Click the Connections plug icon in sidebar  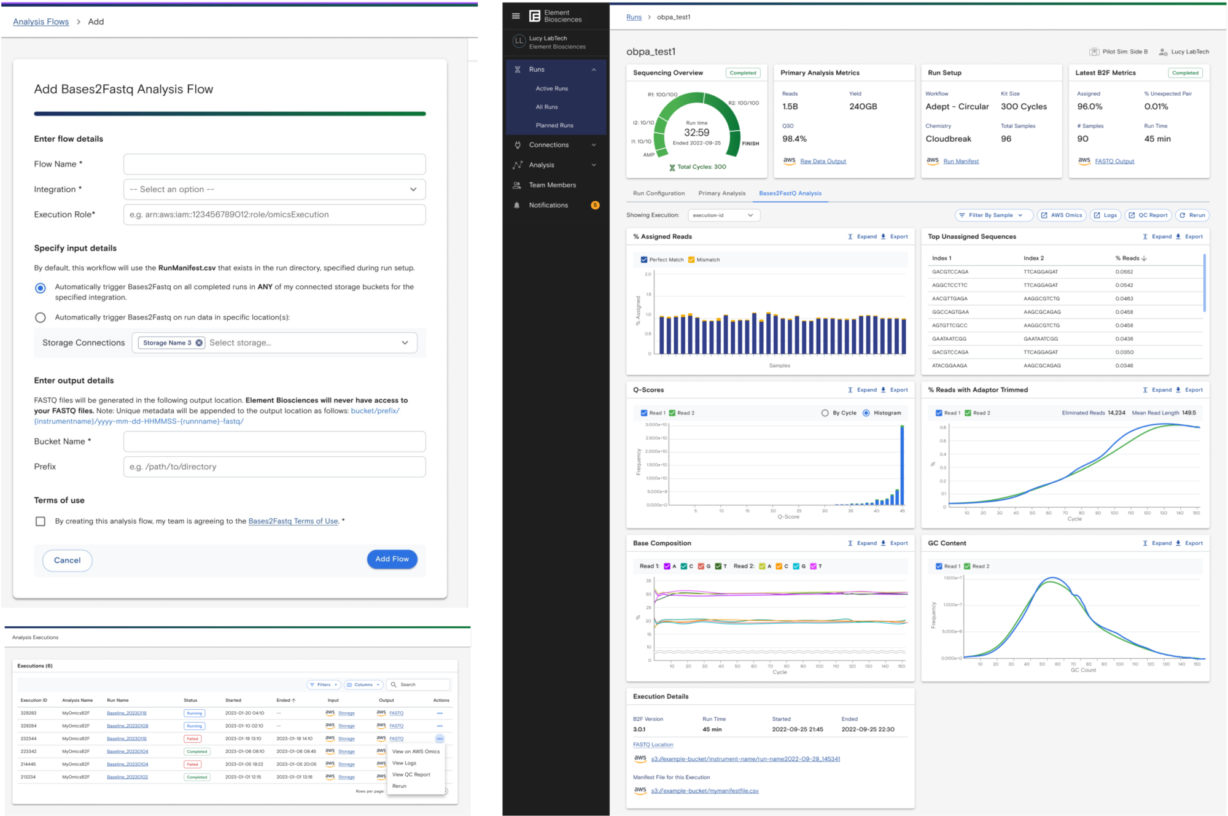pyautogui.click(x=517, y=145)
